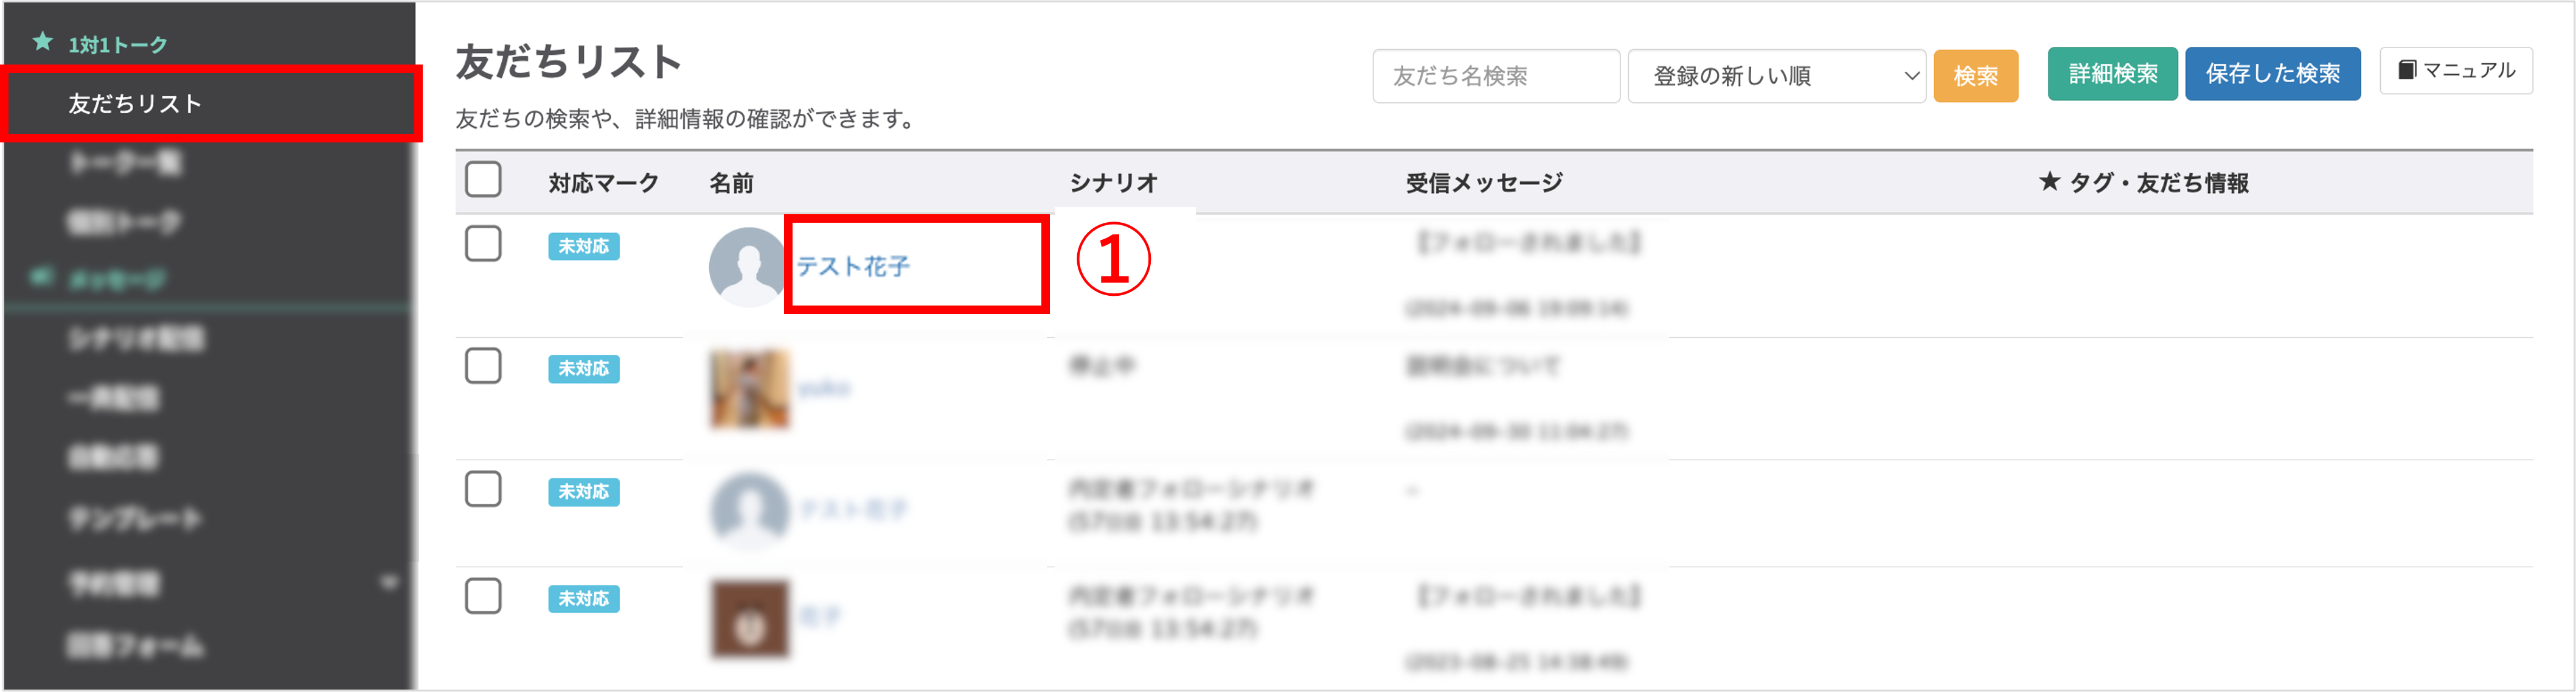Open the 1対1トーク sidebar section
Viewport: 2576px width, 692px height.
click(x=117, y=44)
